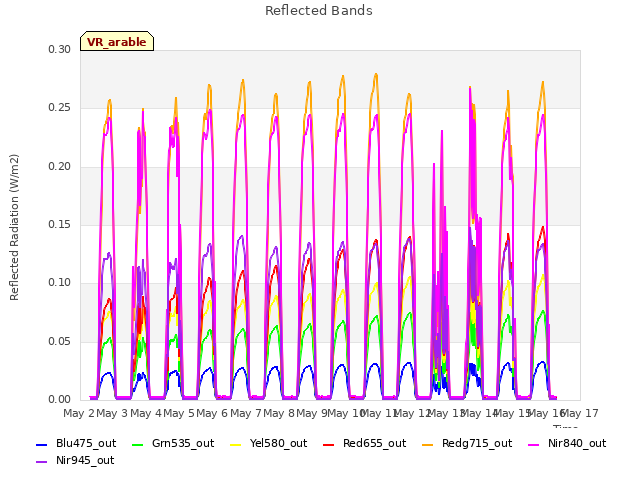Screen dimensions: 640x480
Task: Click the May 8 x-axis label
Action: (x=279, y=413)
